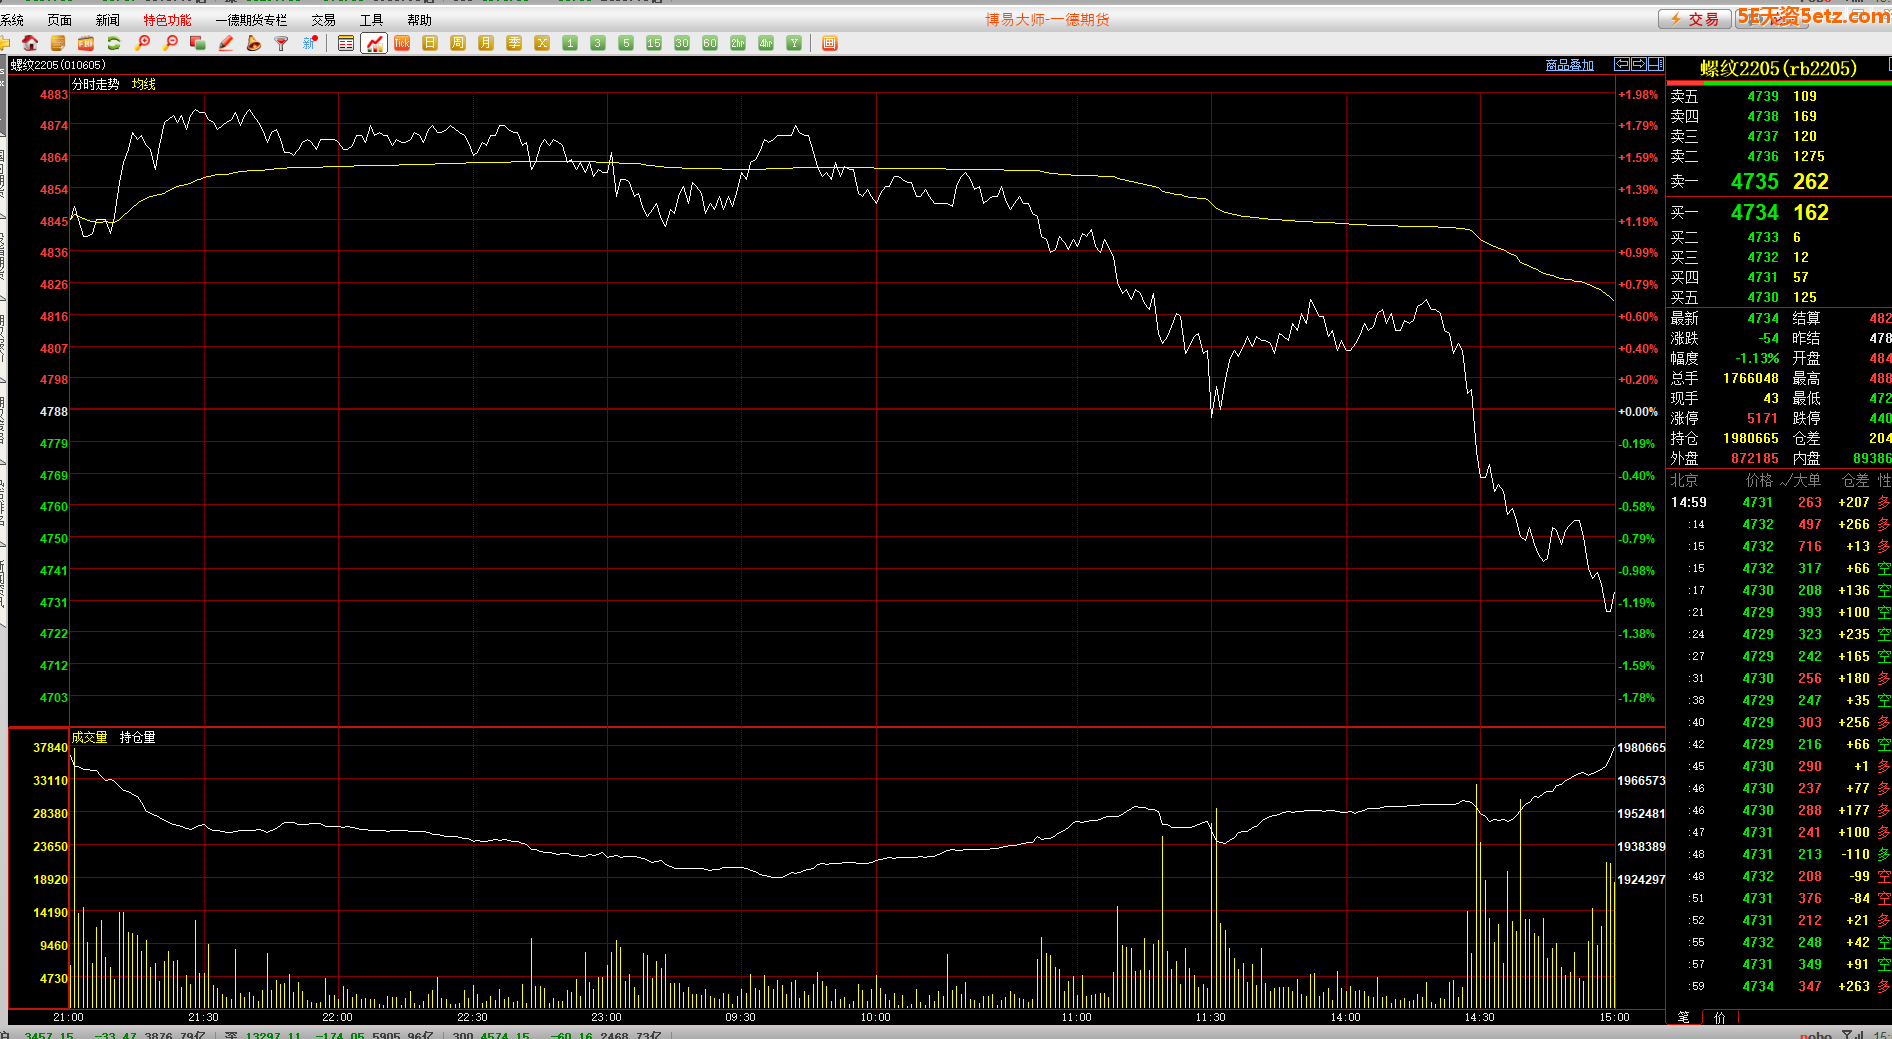The height and width of the screenshot is (1039, 1892).
Task: Click the 商品叠加 link
Action: click(1569, 65)
